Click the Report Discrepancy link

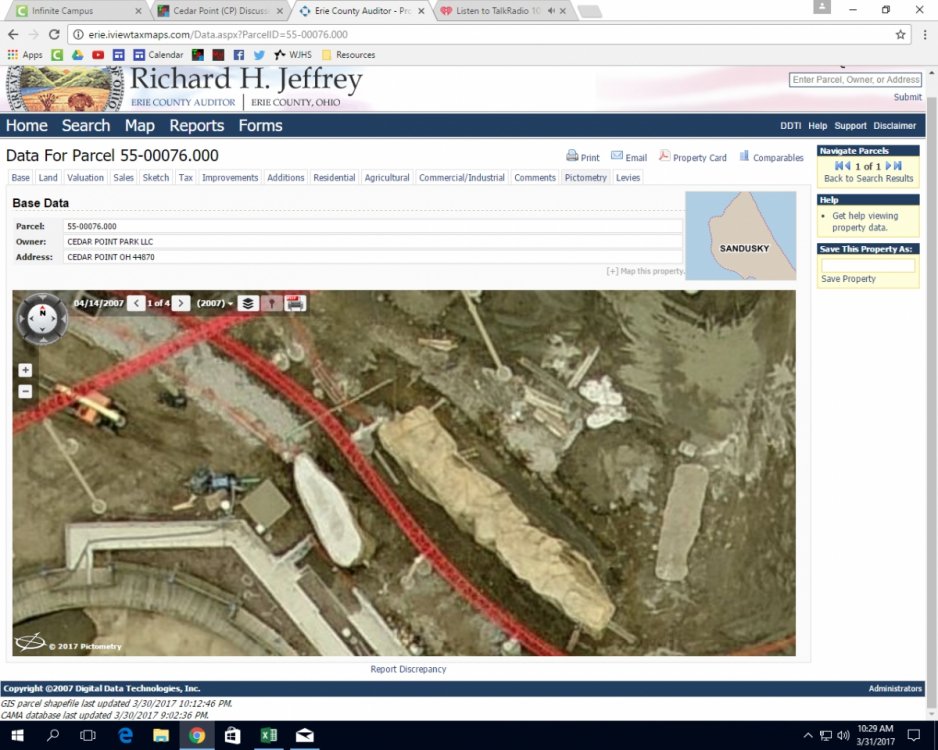pyautogui.click(x=408, y=669)
